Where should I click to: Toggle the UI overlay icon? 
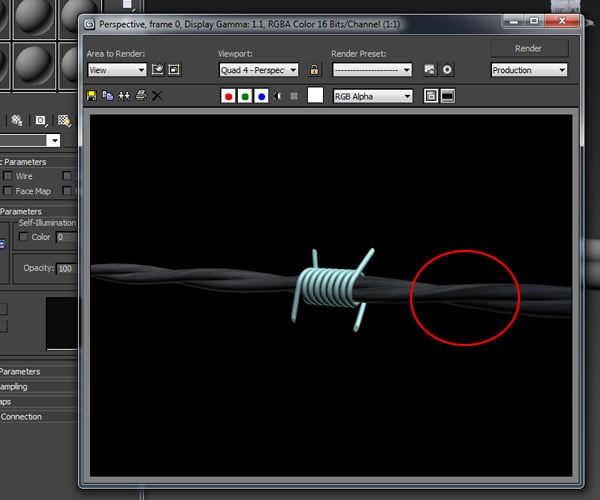pos(431,96)
